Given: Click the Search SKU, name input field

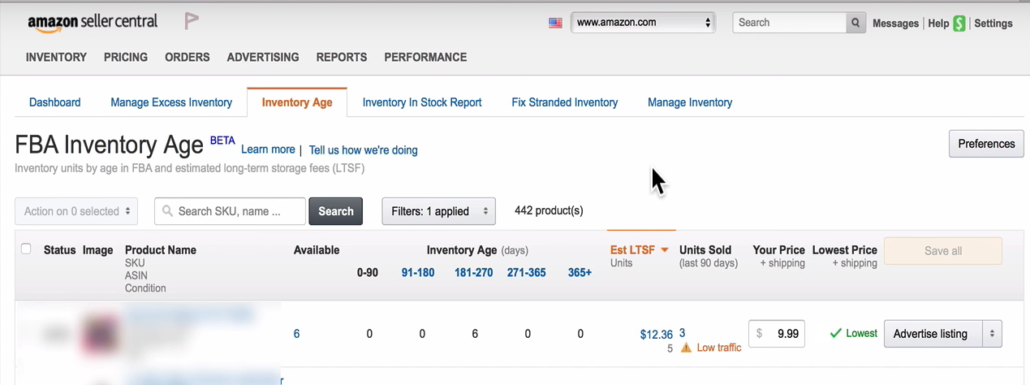Looking at the screenshot, I should pyautogui.click(x=230, y=212).
